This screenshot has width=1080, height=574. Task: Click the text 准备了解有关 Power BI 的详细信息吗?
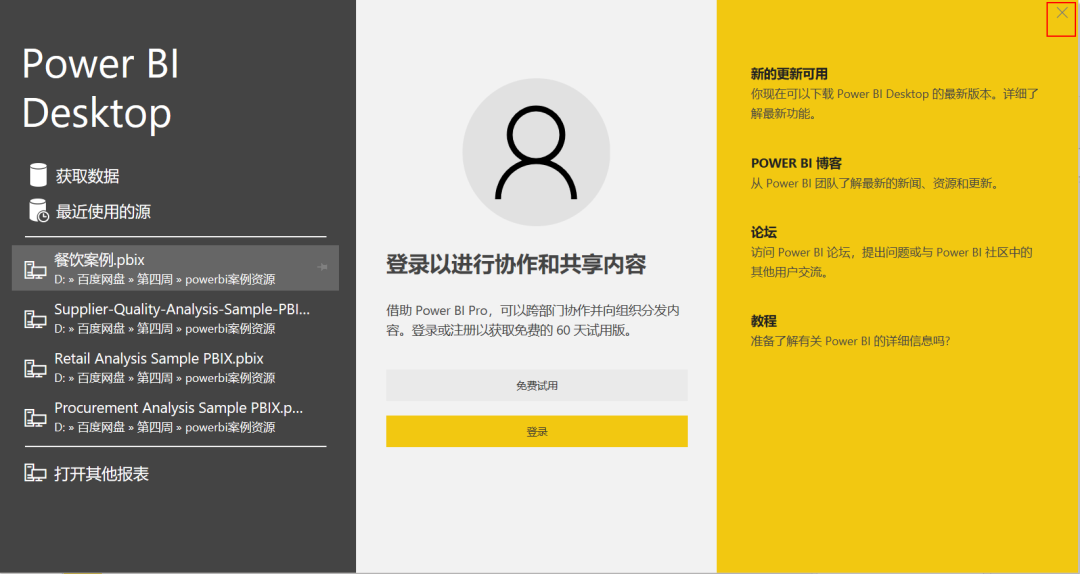pyautogui.click(x=851, y=340)
